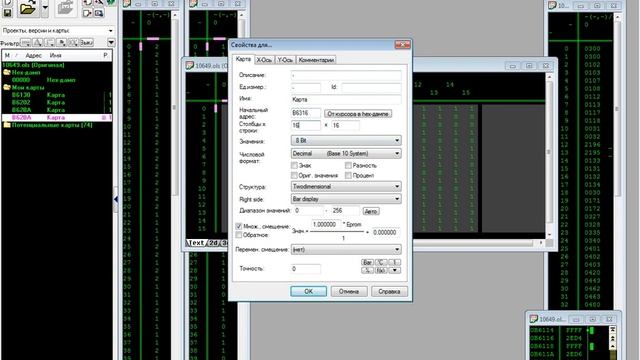640x360 pixels.
Task: Click the Точность precision field
Action: point(306,269)
